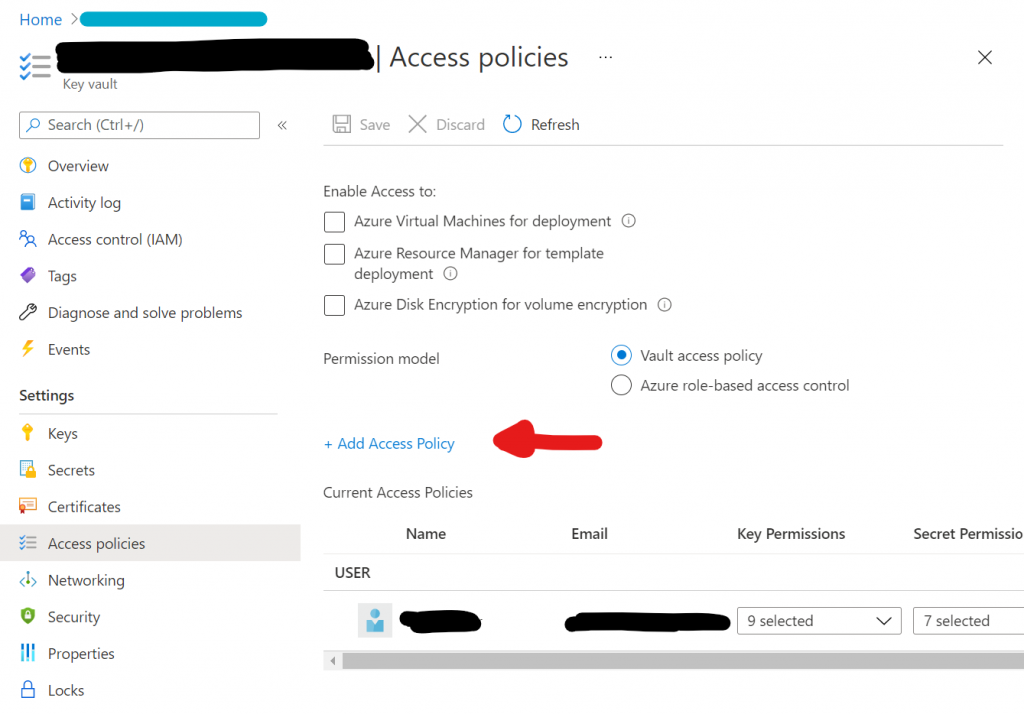This screenshot has width=1024, height=714.
Task: Close the Access policies blade
Action: (985, 57)
